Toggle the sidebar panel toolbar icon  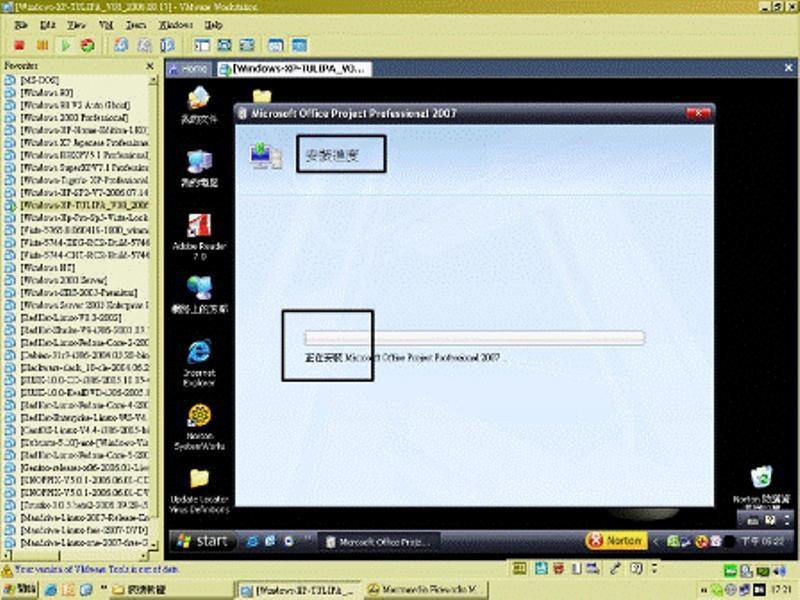(x=202, y=45)
